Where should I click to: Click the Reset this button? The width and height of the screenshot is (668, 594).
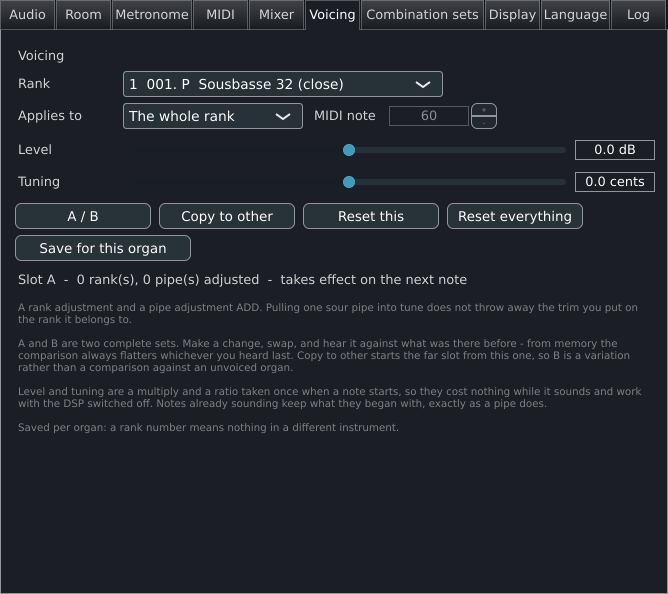(x=371, y=216)
